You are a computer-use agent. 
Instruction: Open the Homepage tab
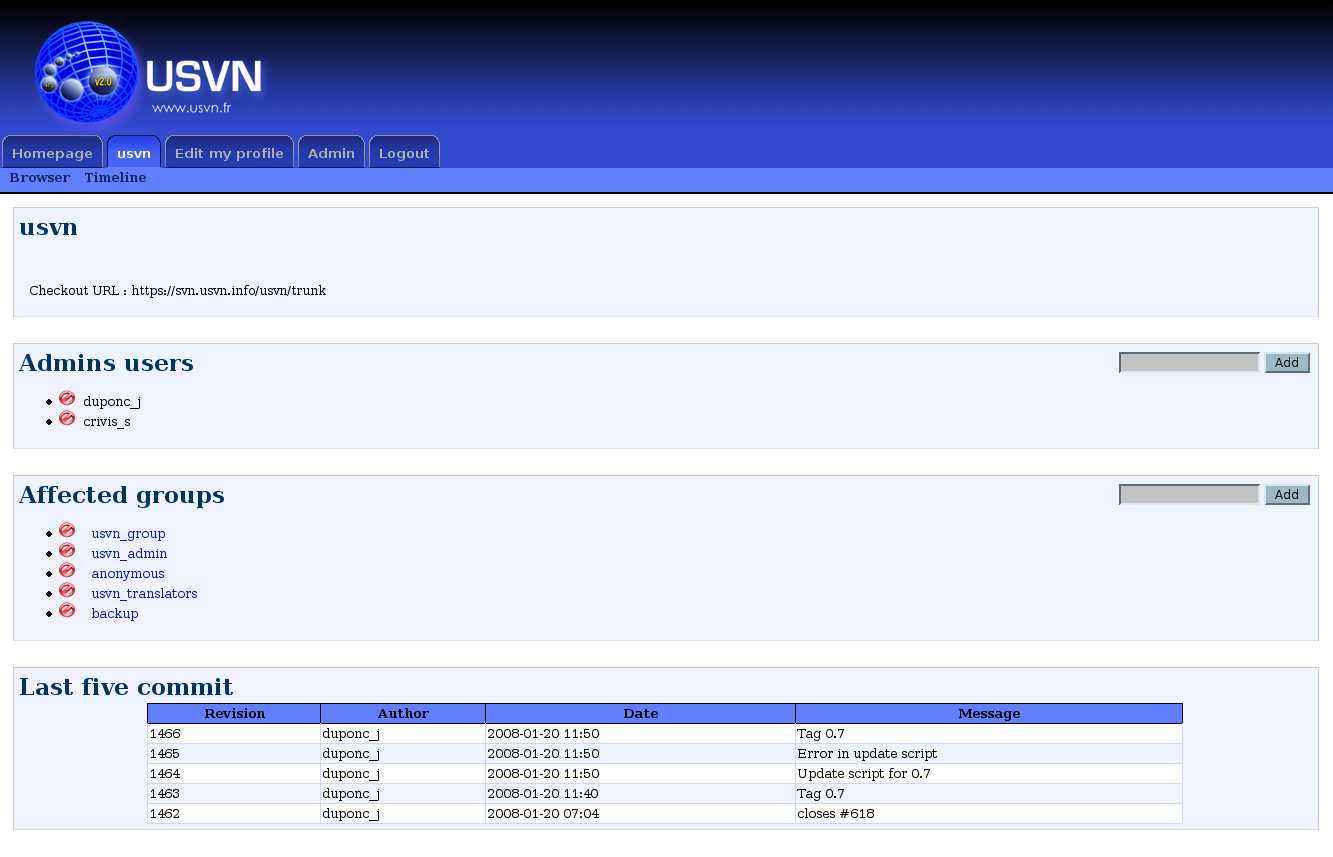[52, 153]
